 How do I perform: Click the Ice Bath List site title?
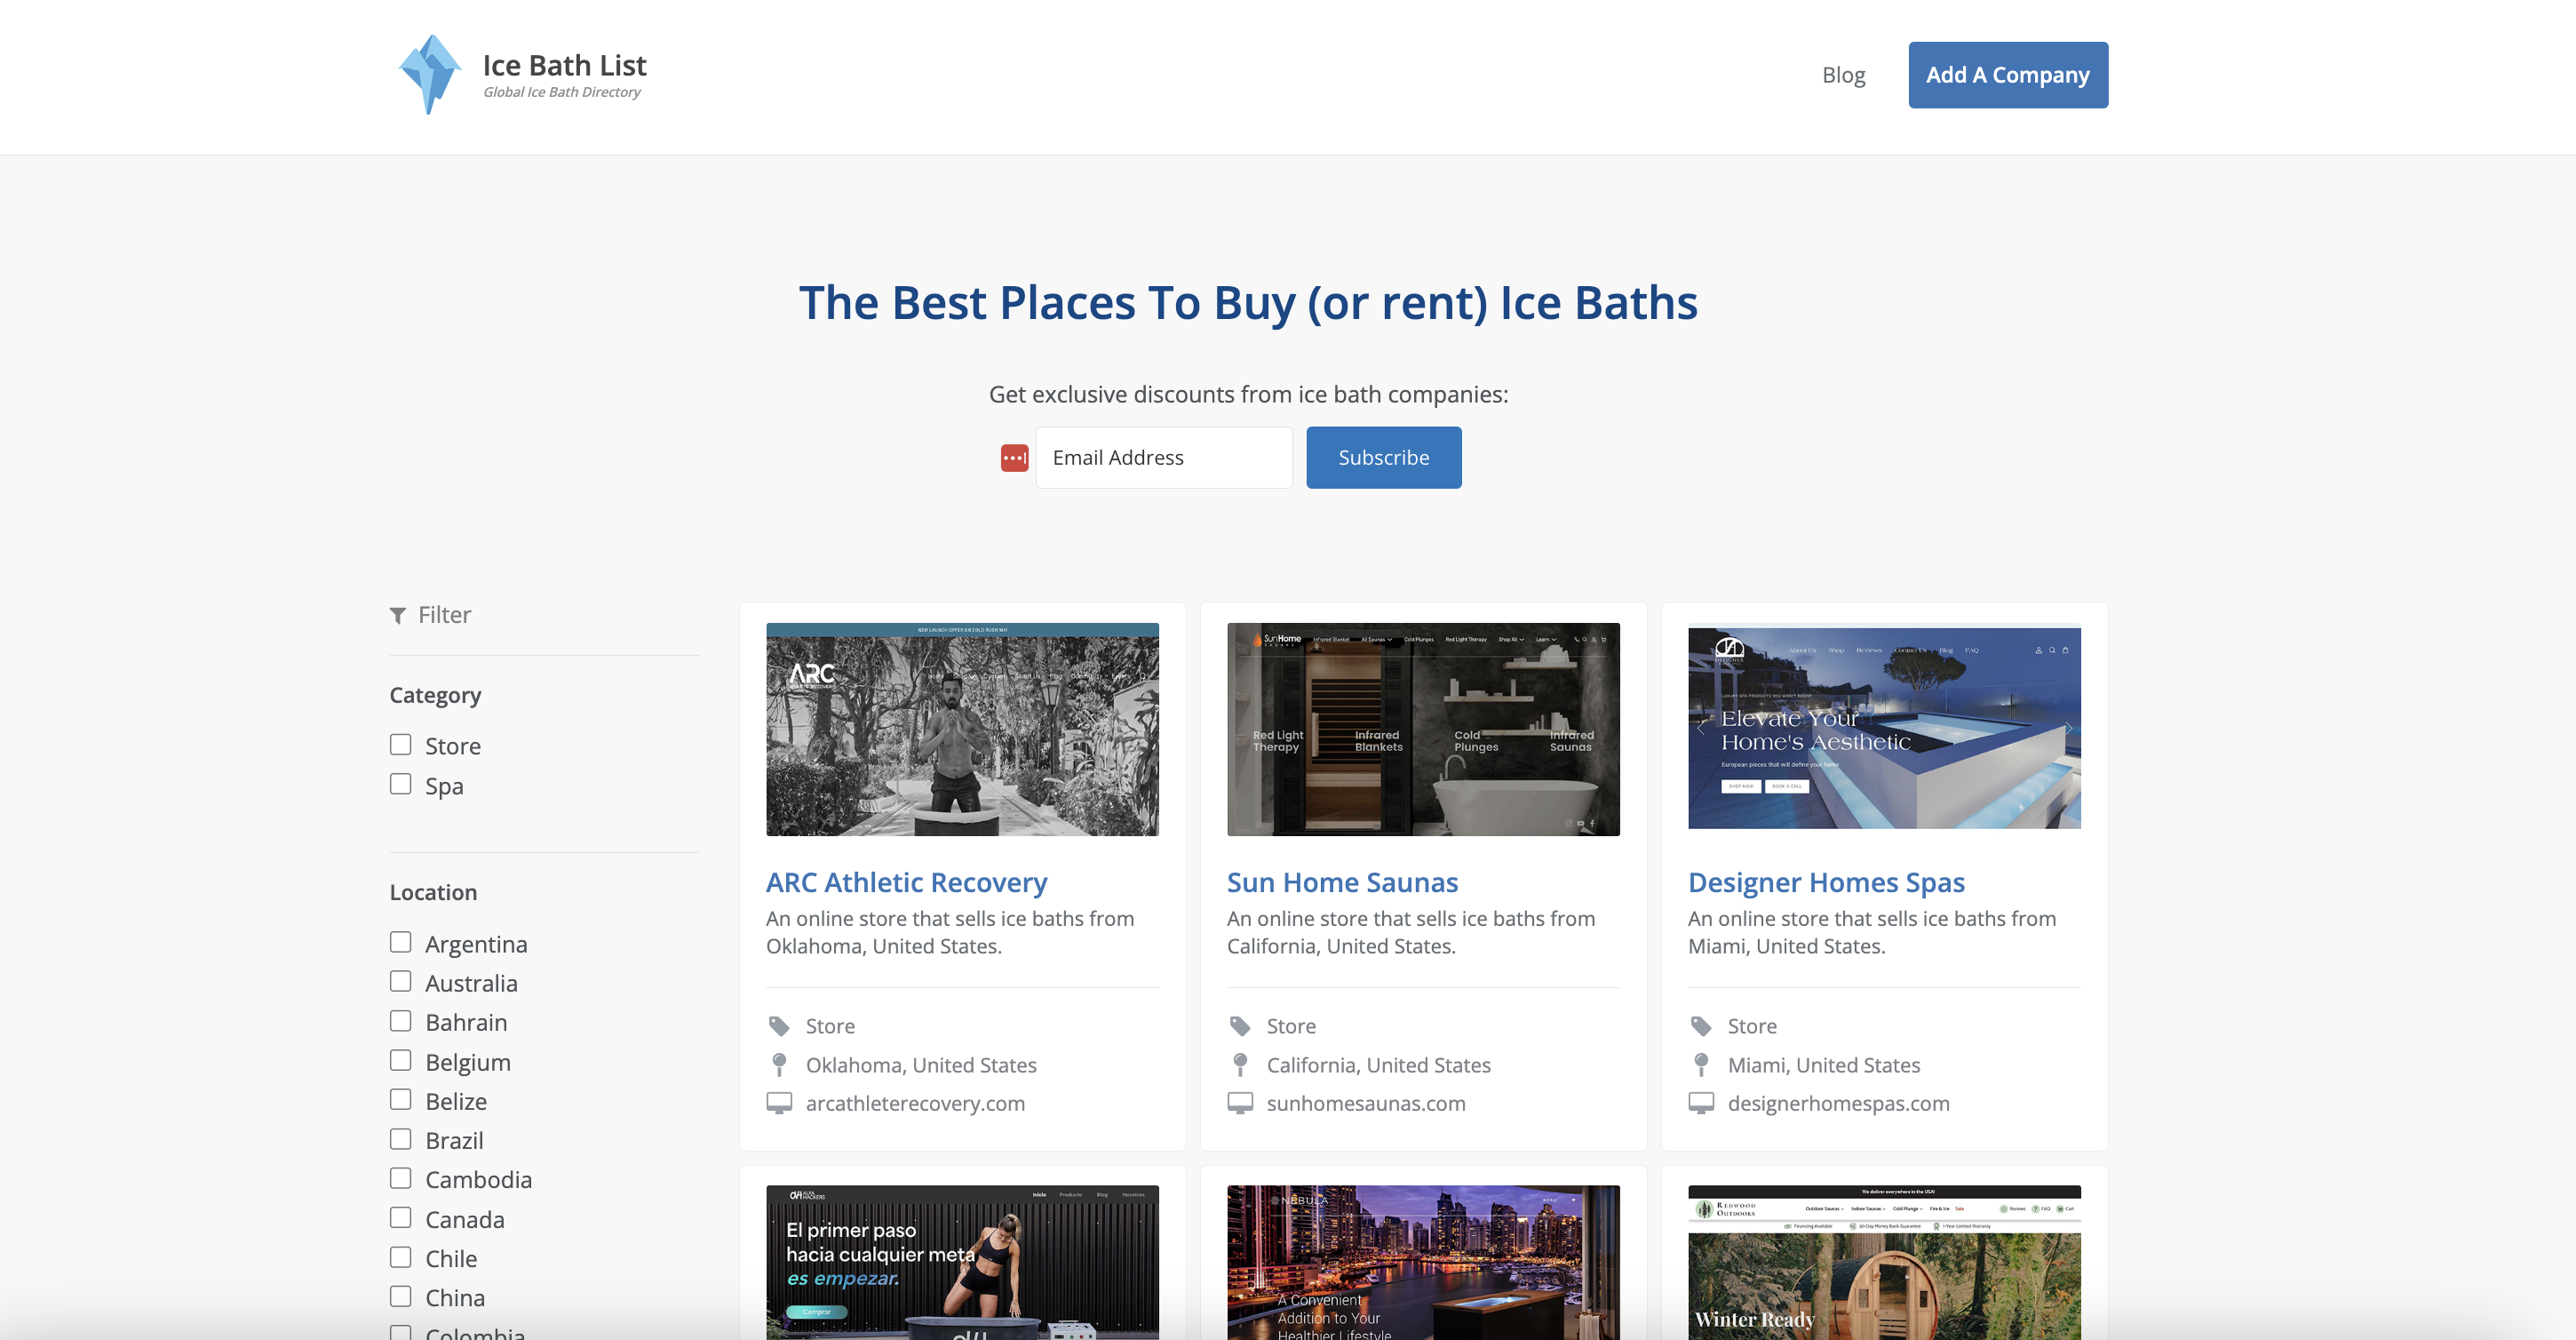(x=564, y=65)
